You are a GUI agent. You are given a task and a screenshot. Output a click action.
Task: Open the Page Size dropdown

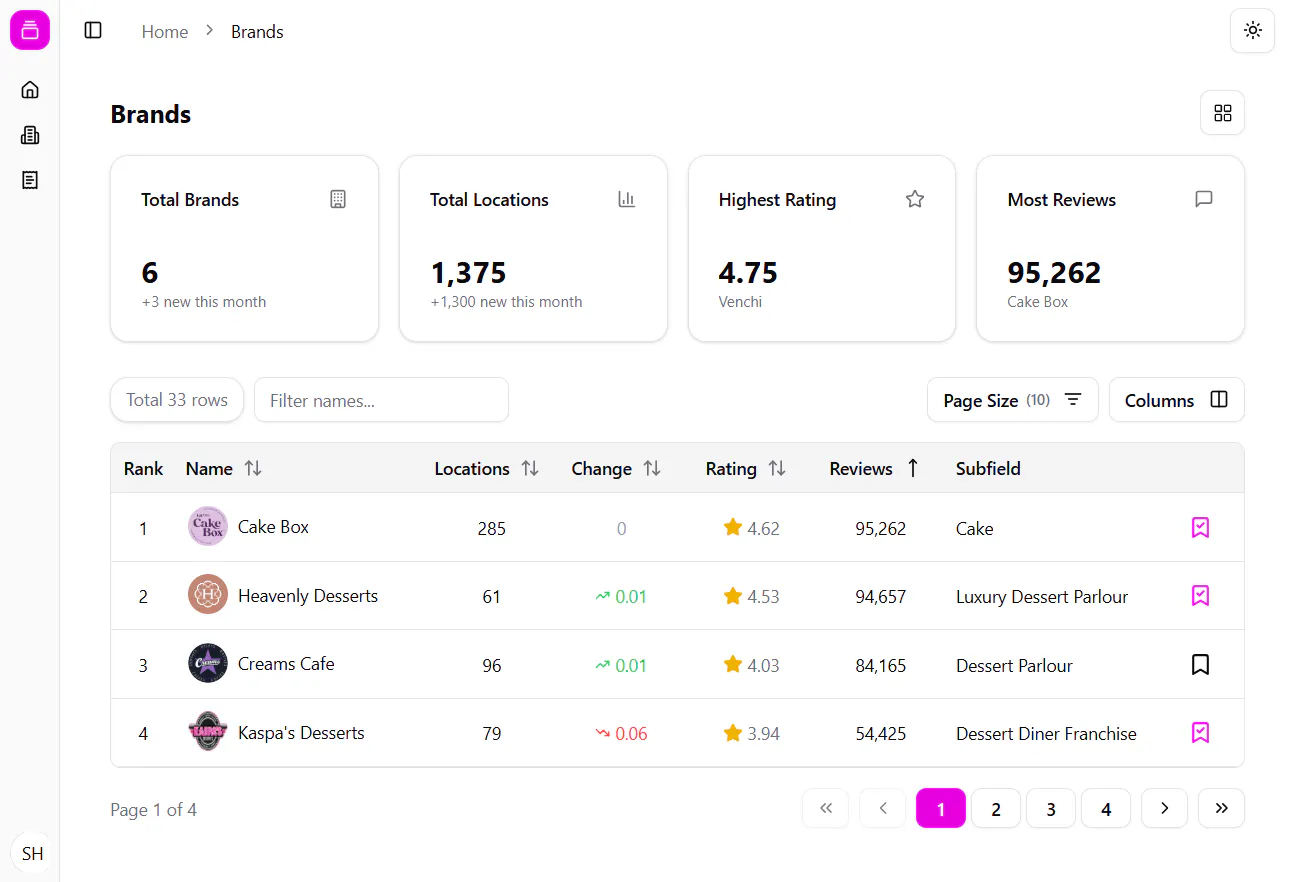pyautogui.click(x=1012, y=400)
